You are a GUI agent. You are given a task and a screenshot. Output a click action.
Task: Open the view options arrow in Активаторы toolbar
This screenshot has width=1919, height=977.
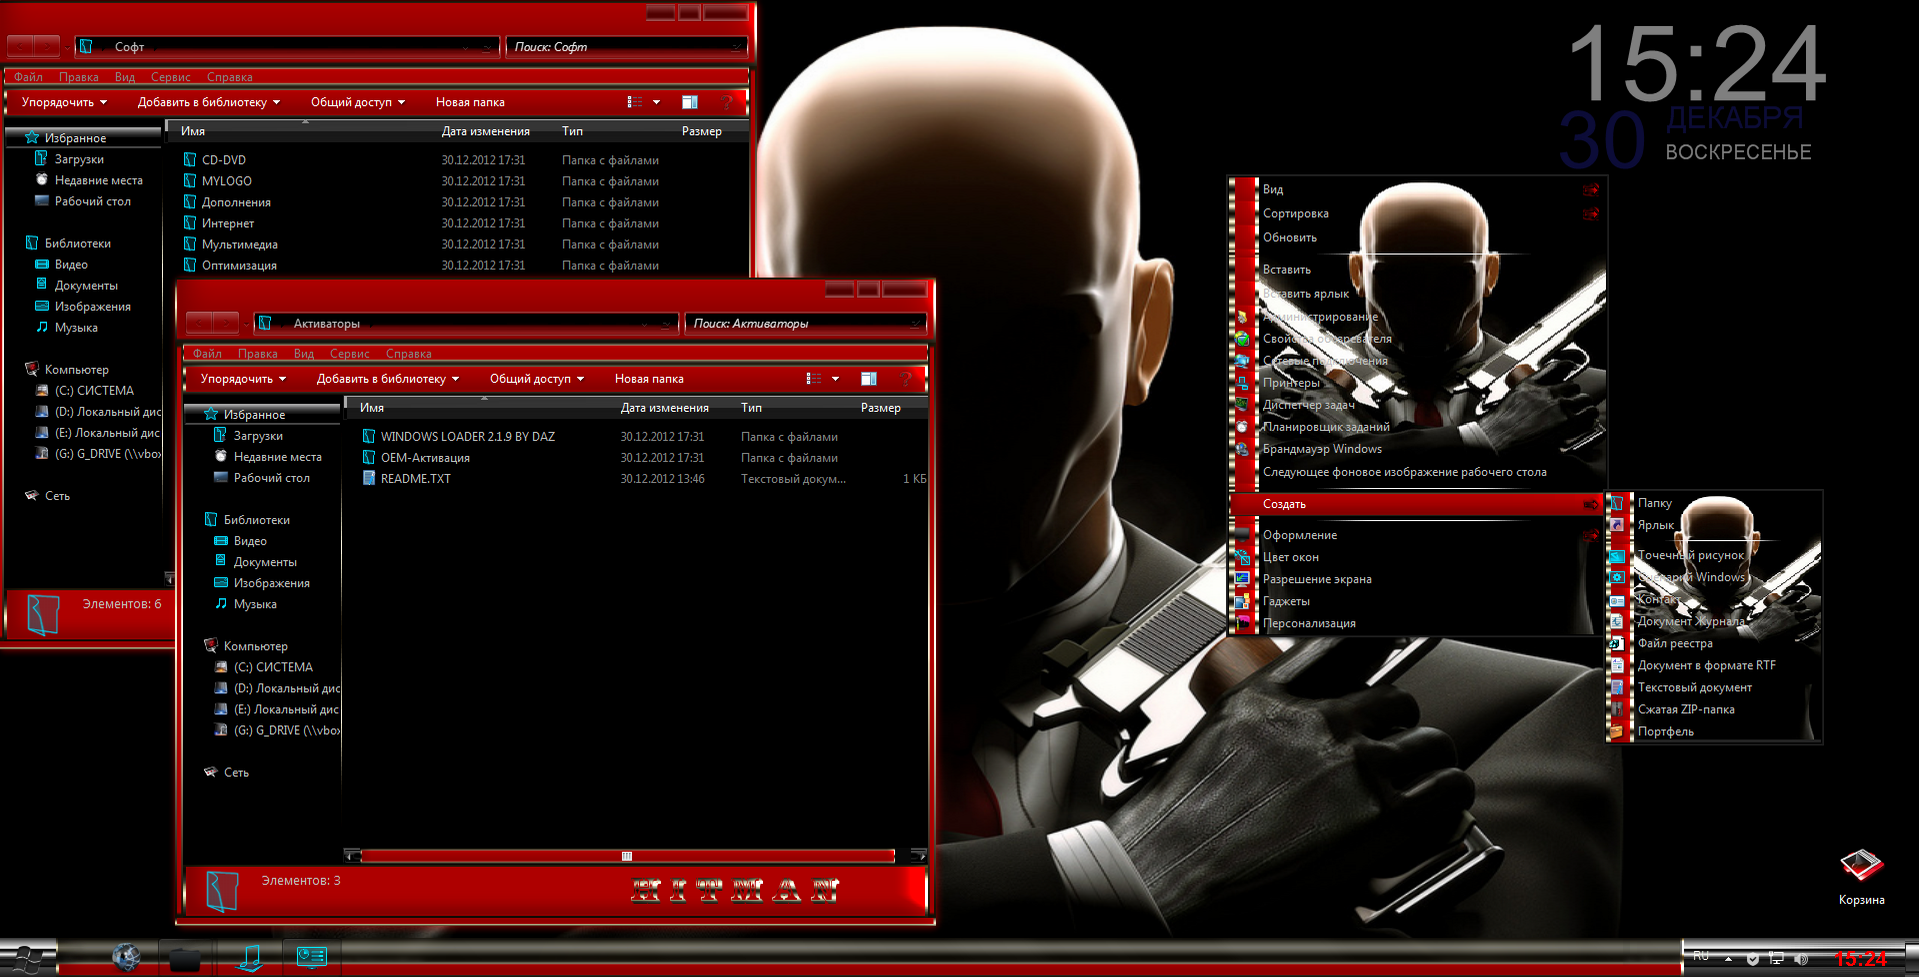(835, 379)
